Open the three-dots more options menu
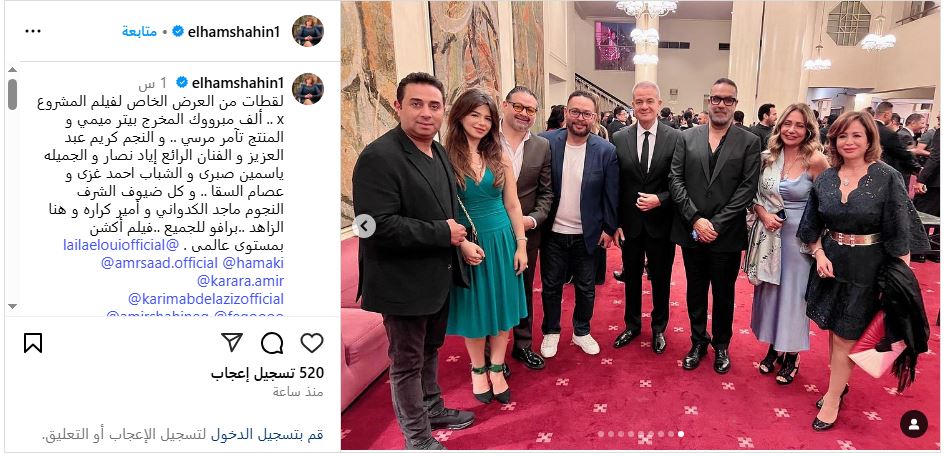 pos(33,31)
